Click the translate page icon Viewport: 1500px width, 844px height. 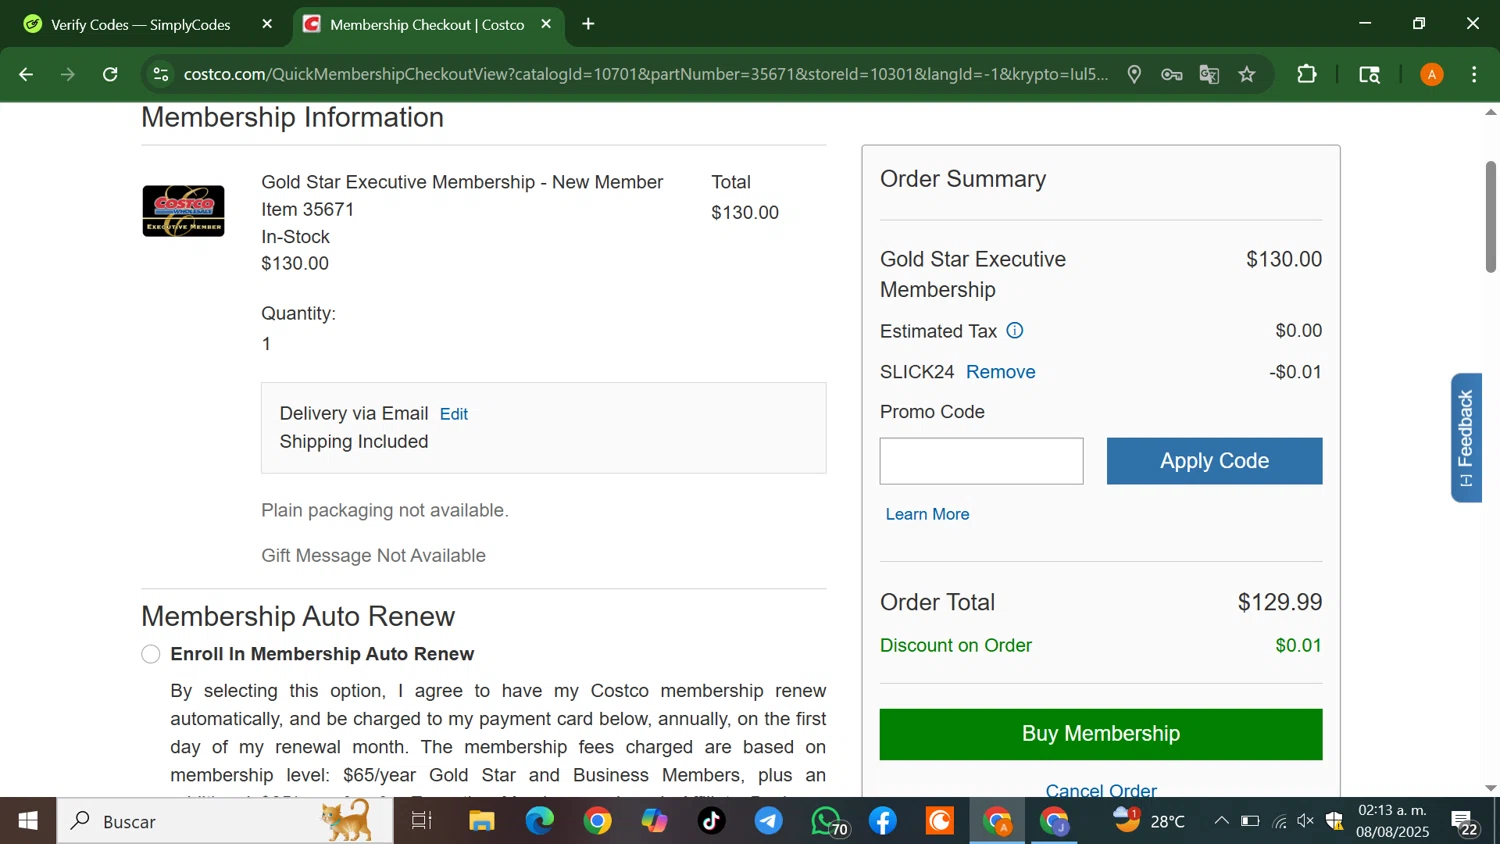pos(1209,74)
